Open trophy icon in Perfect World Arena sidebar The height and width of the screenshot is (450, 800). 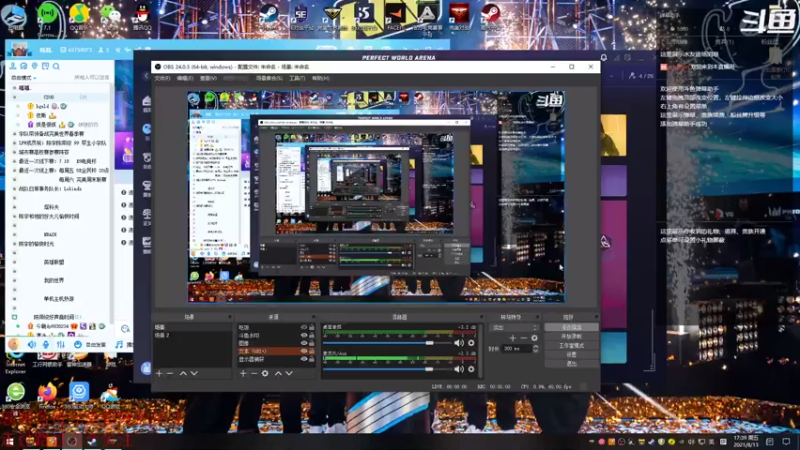click(x=147, y=186)
